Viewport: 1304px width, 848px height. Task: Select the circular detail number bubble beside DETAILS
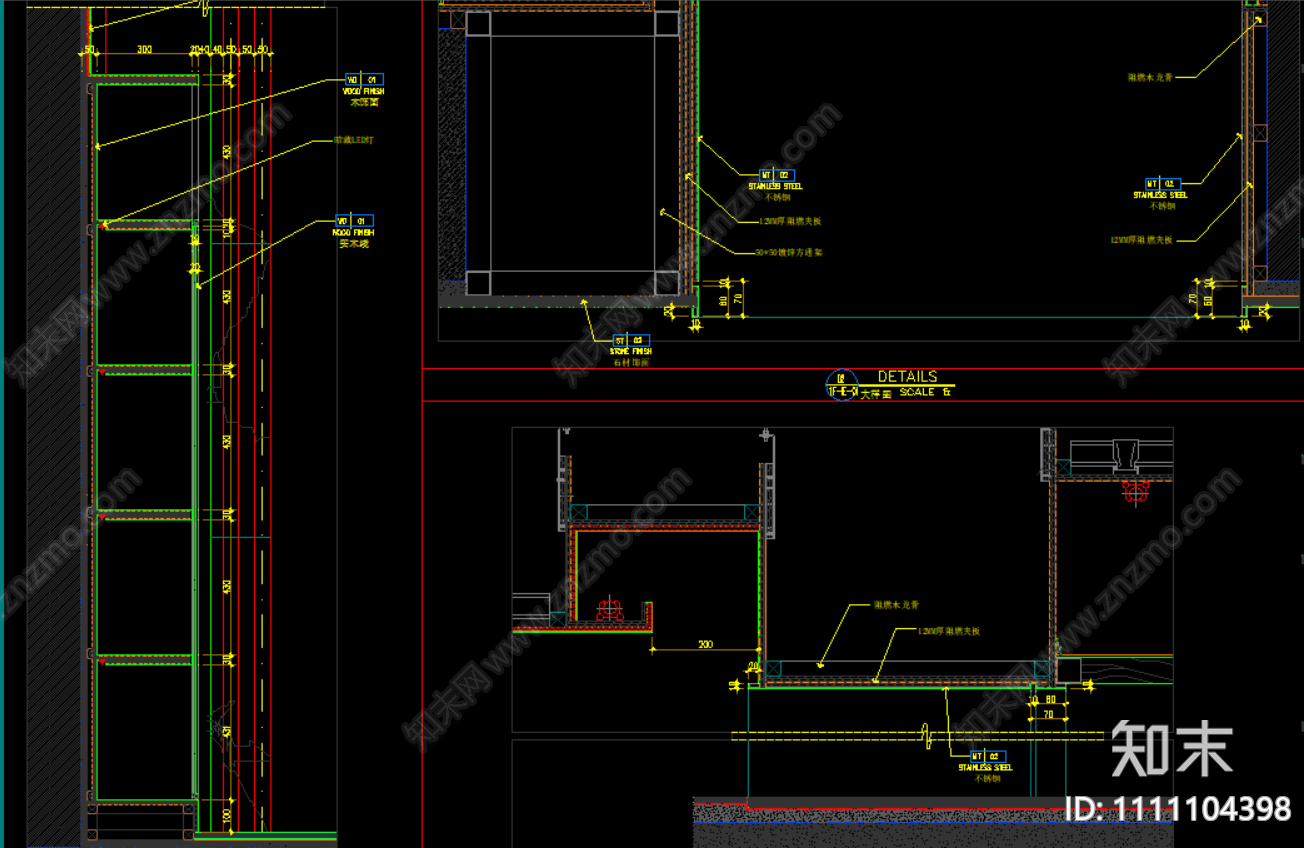pyautogui.click(x=842, y=384)
